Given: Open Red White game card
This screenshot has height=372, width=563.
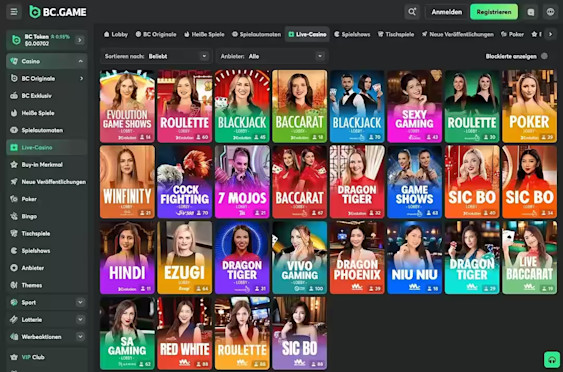Looking at the screenshot, I should pyautogui.click(x=185, y=333).
